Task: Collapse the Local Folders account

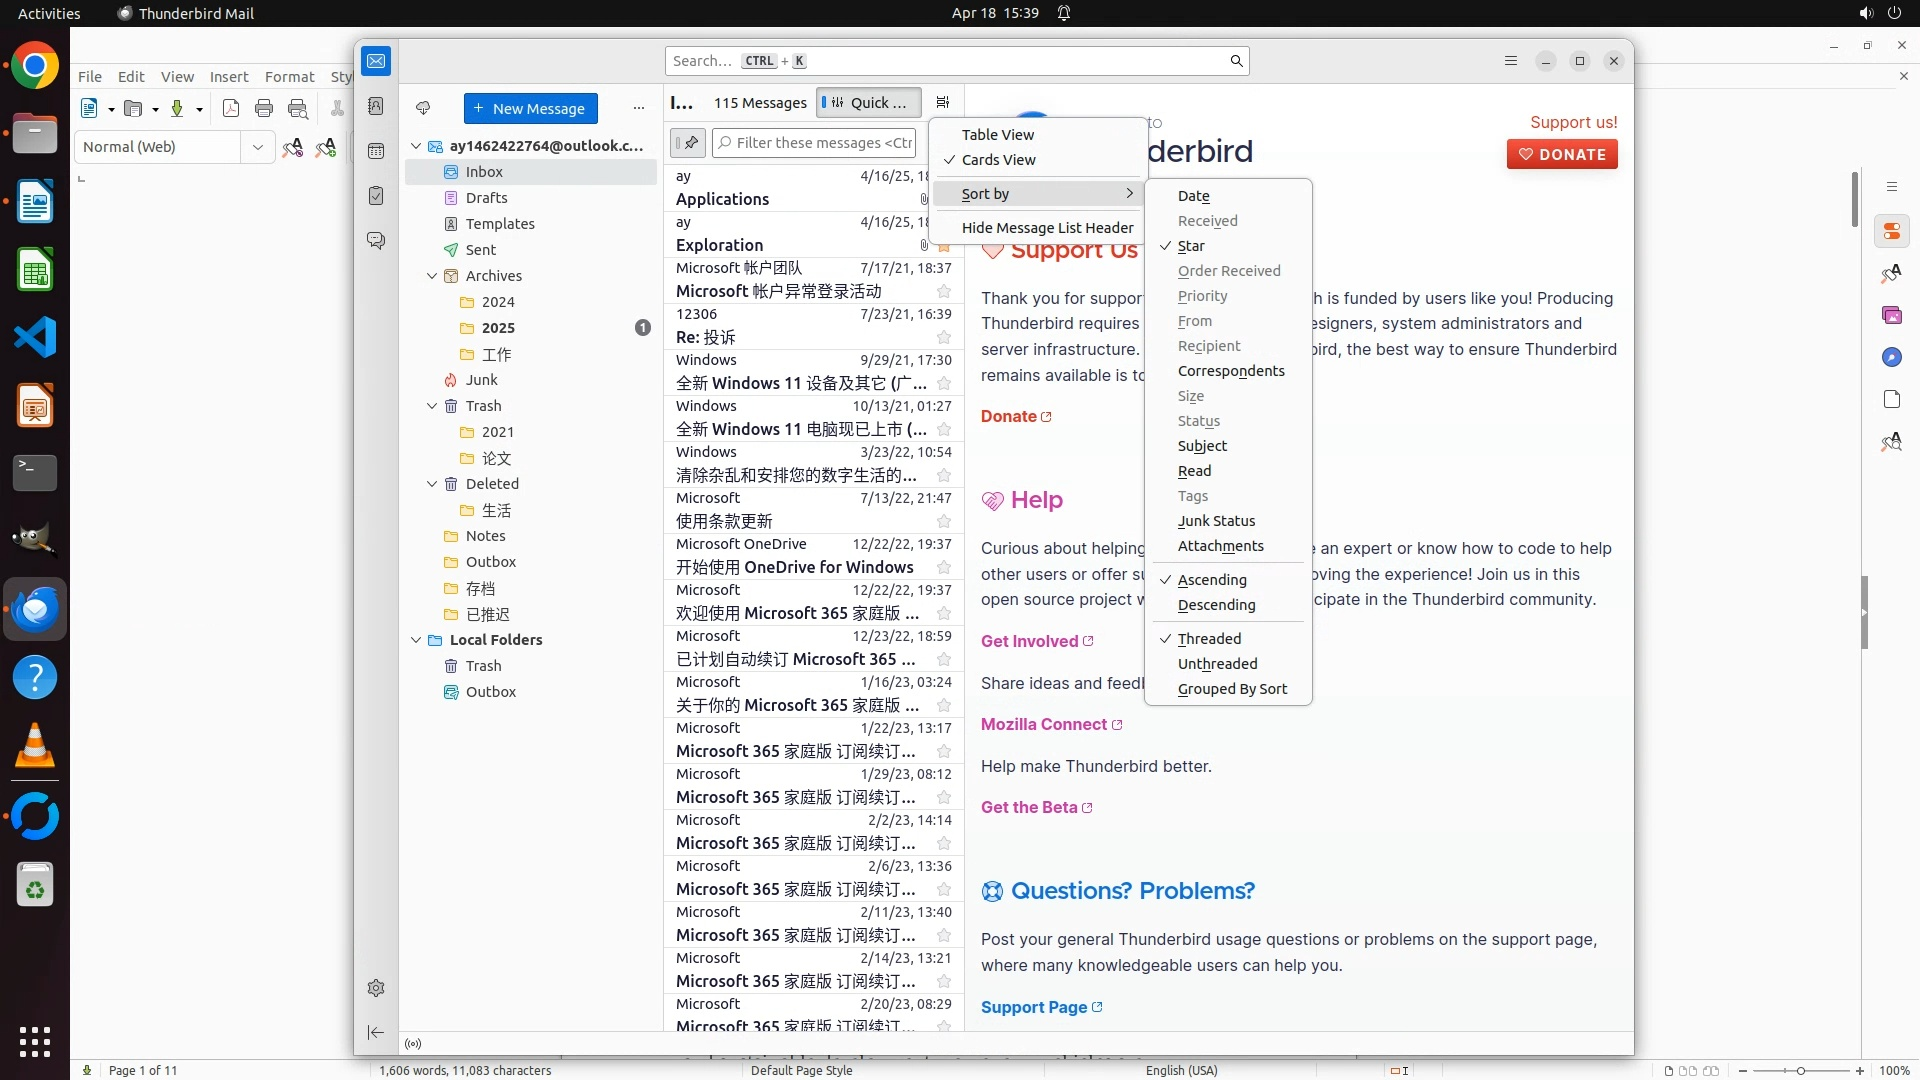Action: pos(416,640)
